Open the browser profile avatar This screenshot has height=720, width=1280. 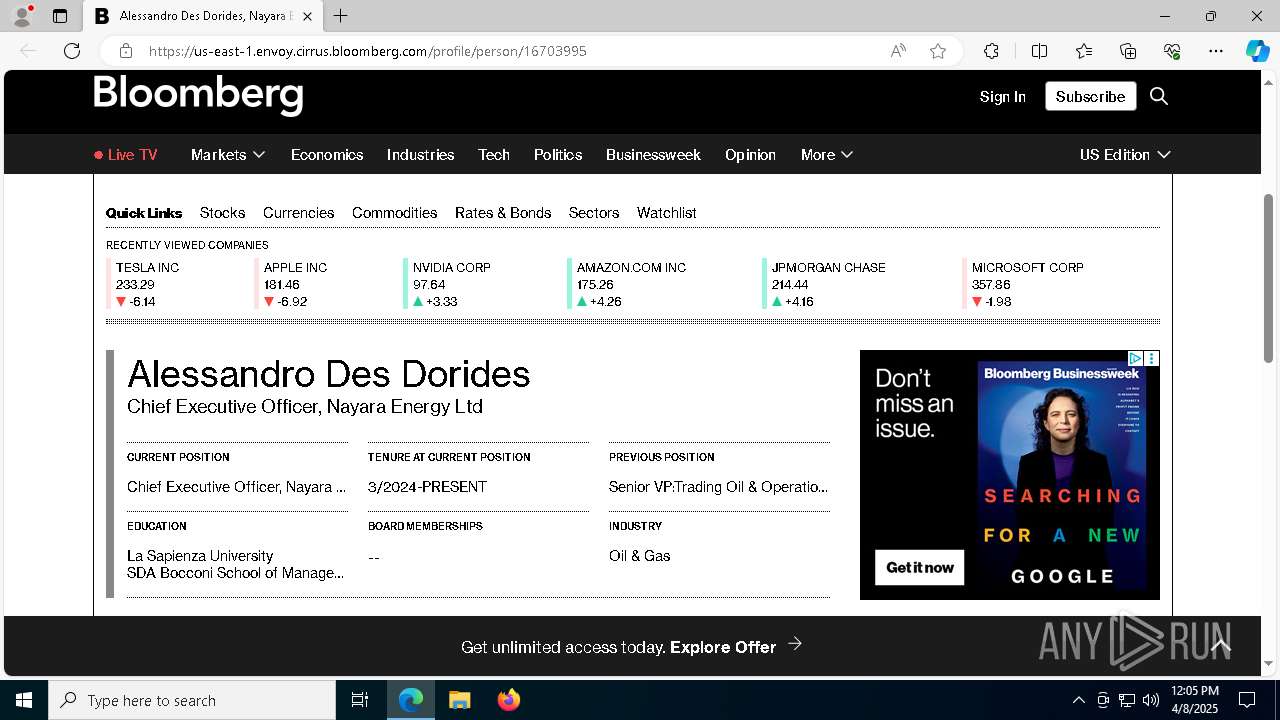click(x=22, y=16)
